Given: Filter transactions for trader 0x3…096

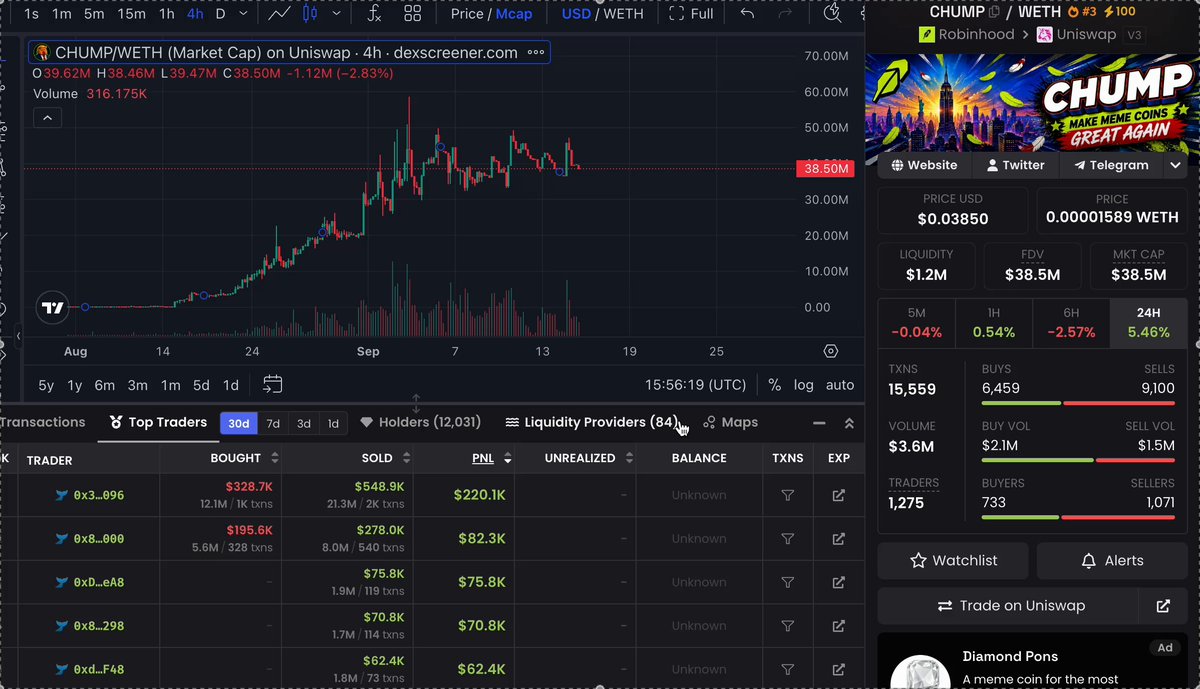Looking at the screenshot, I should (x=788, y=495).
